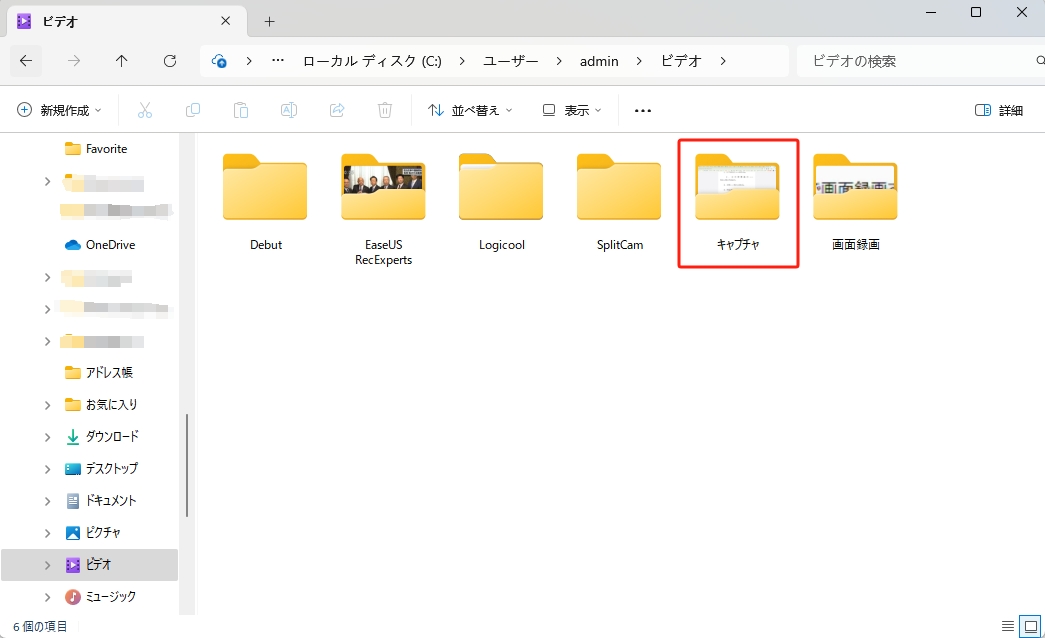Open the 新規作成 new item dropdown
Viewport: 1045px width, 638px height.
click(x=60, y=110)
